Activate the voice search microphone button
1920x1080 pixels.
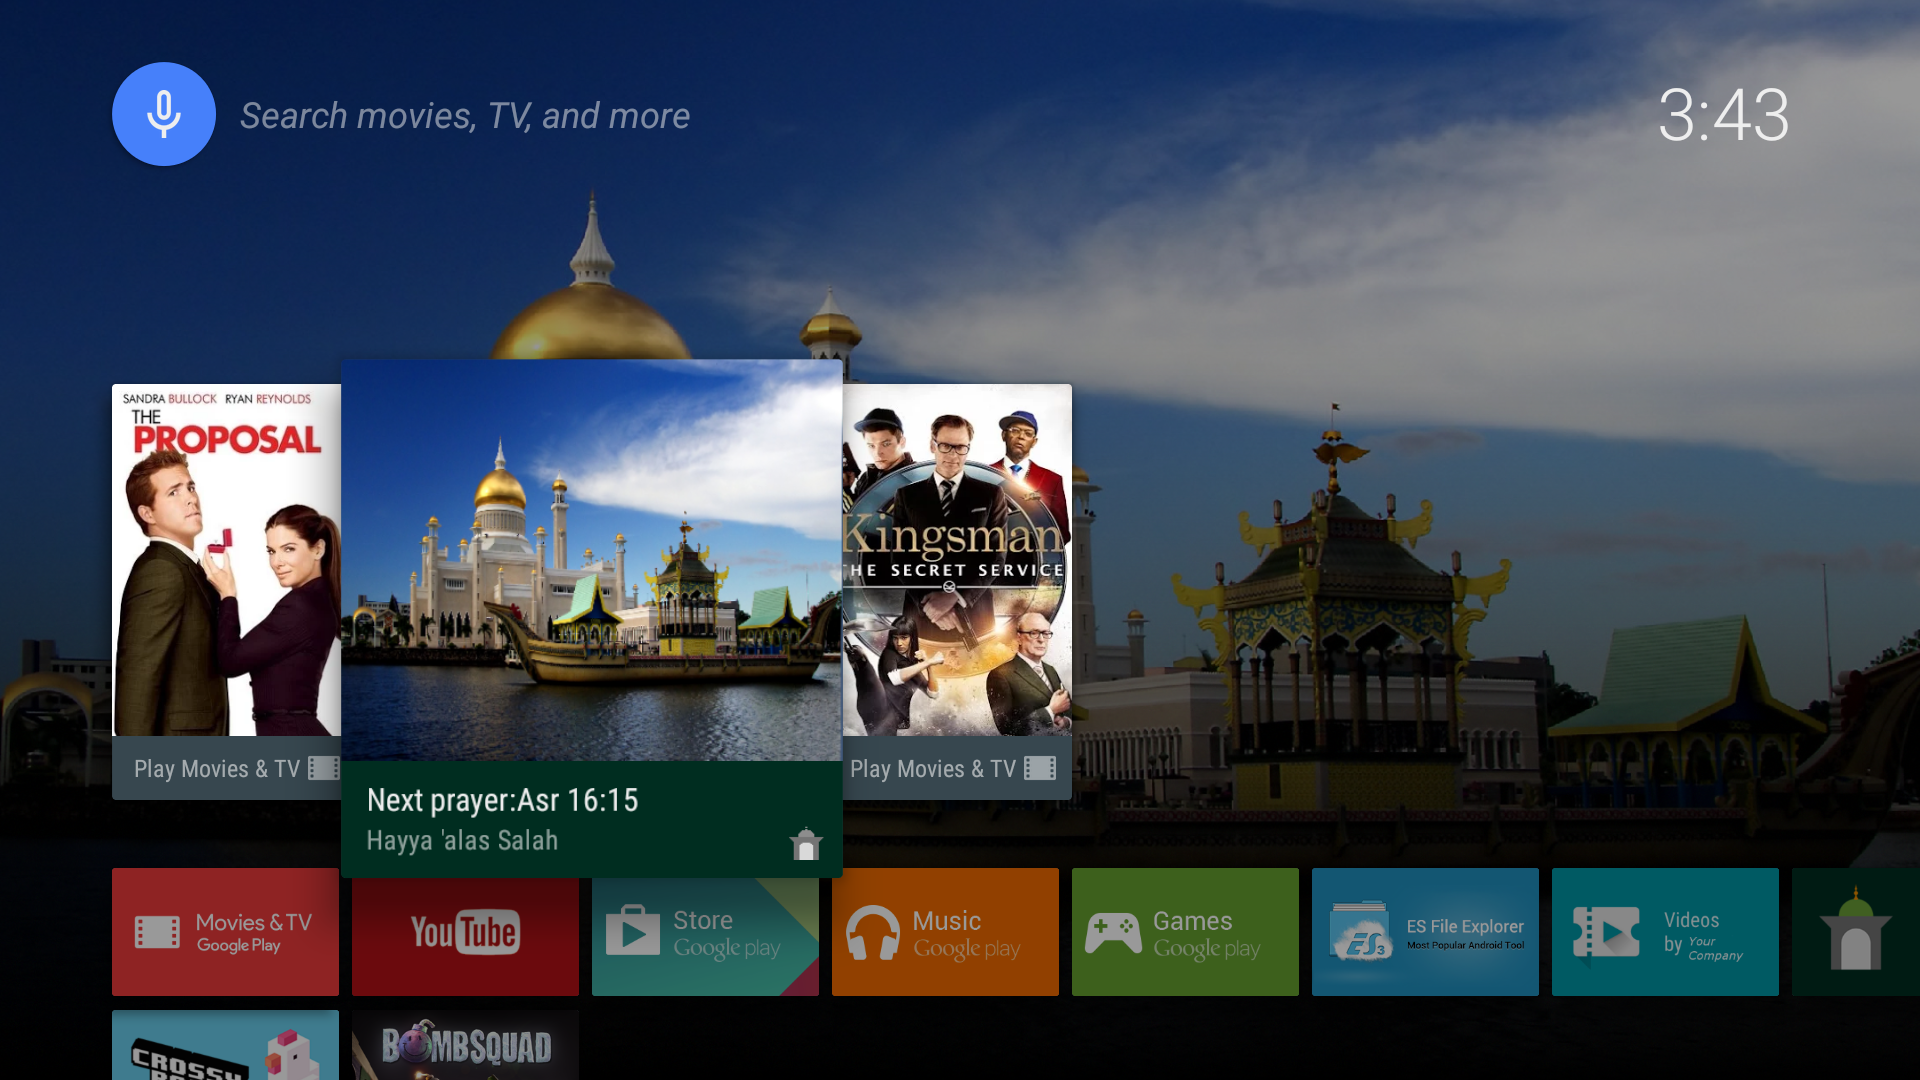tap(164, 114)
